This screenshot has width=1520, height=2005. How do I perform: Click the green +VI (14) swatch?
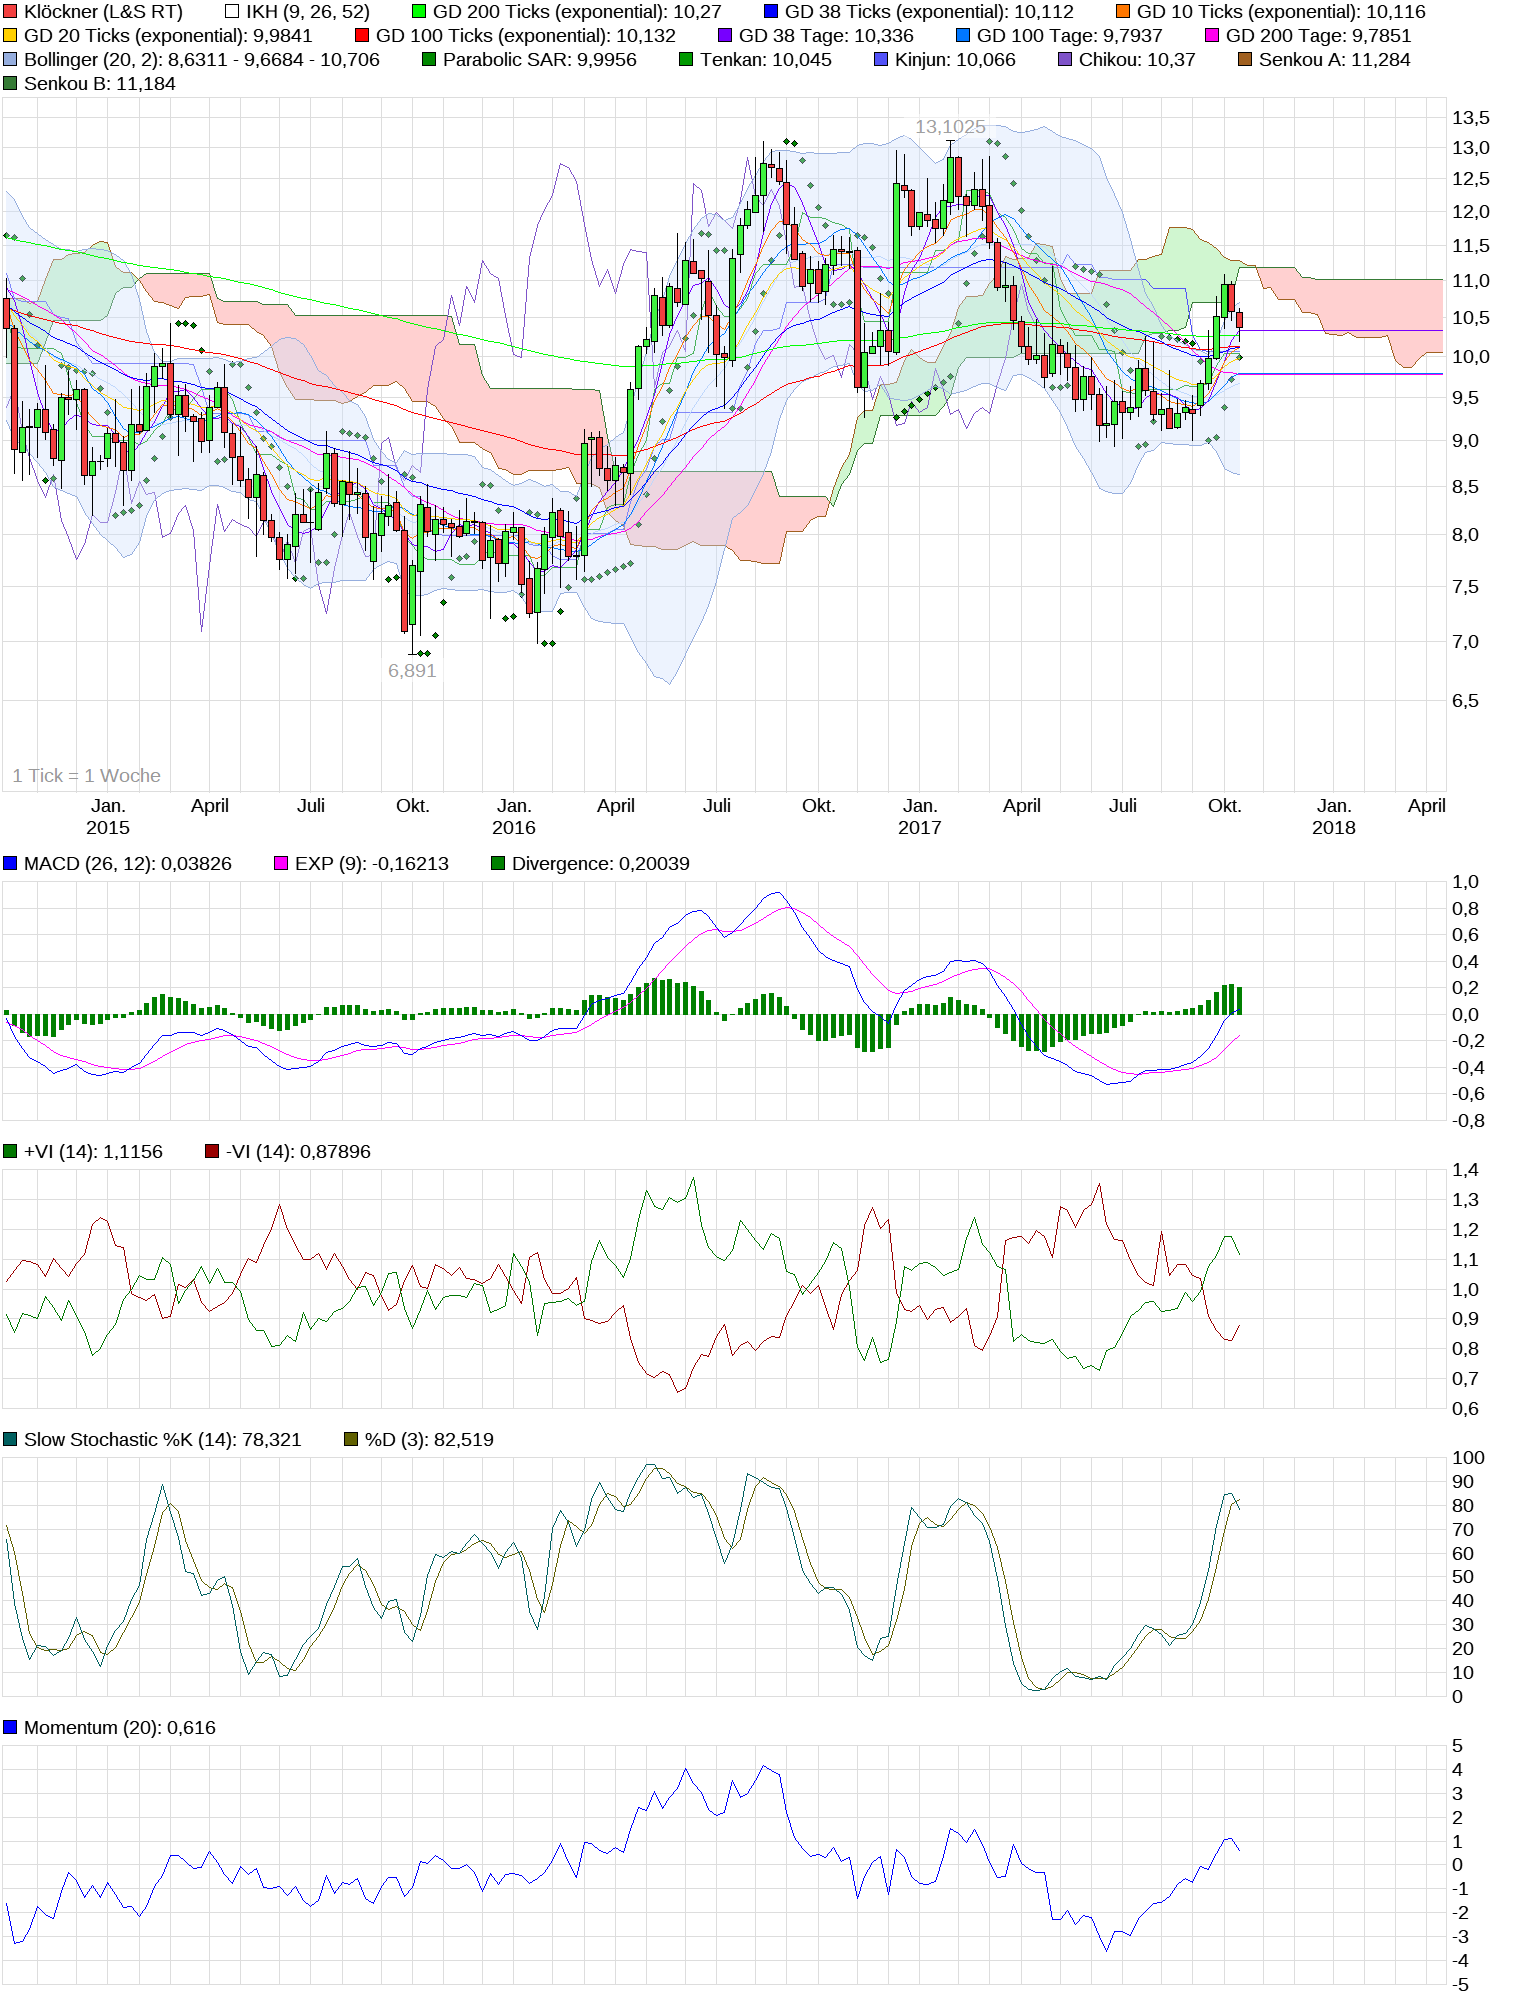point(10,1152)
